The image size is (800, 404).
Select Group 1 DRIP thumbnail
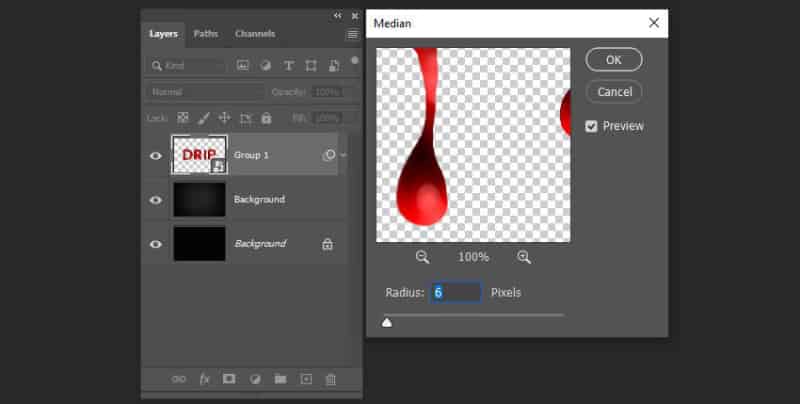[199, 155]
